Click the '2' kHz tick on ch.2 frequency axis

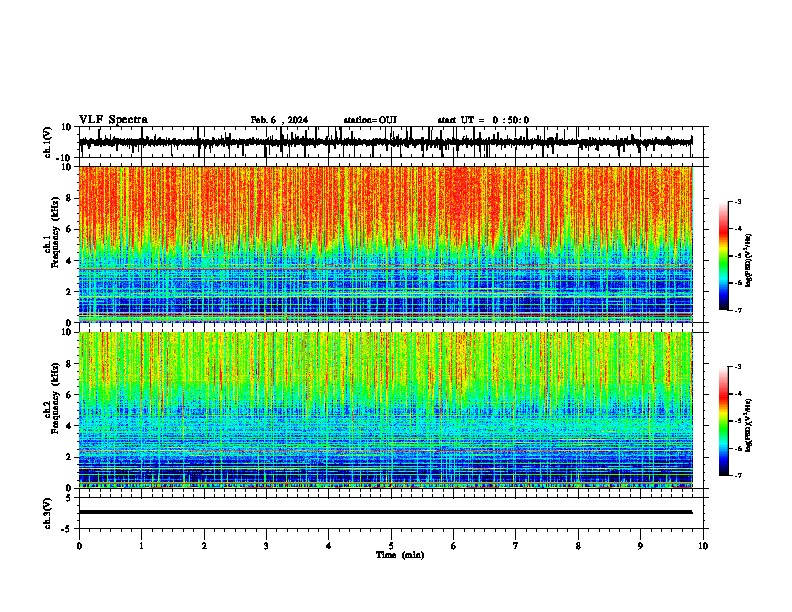(69, 457)
